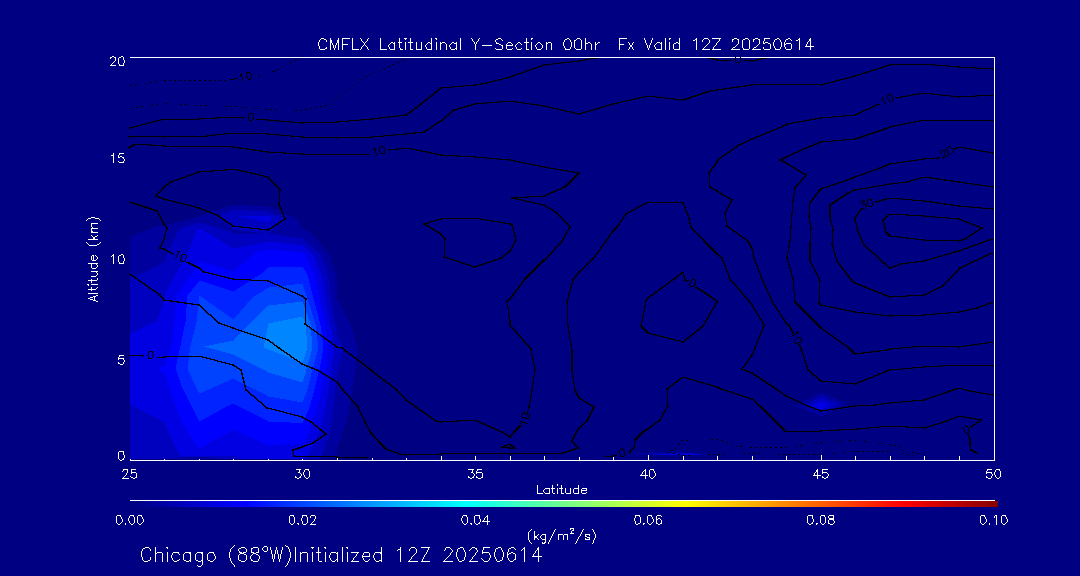Image resolution: width=1080 pixels, height=576 pixels.
Task: Click the 20 km altitude tick label
Action: tap(115, 60)
